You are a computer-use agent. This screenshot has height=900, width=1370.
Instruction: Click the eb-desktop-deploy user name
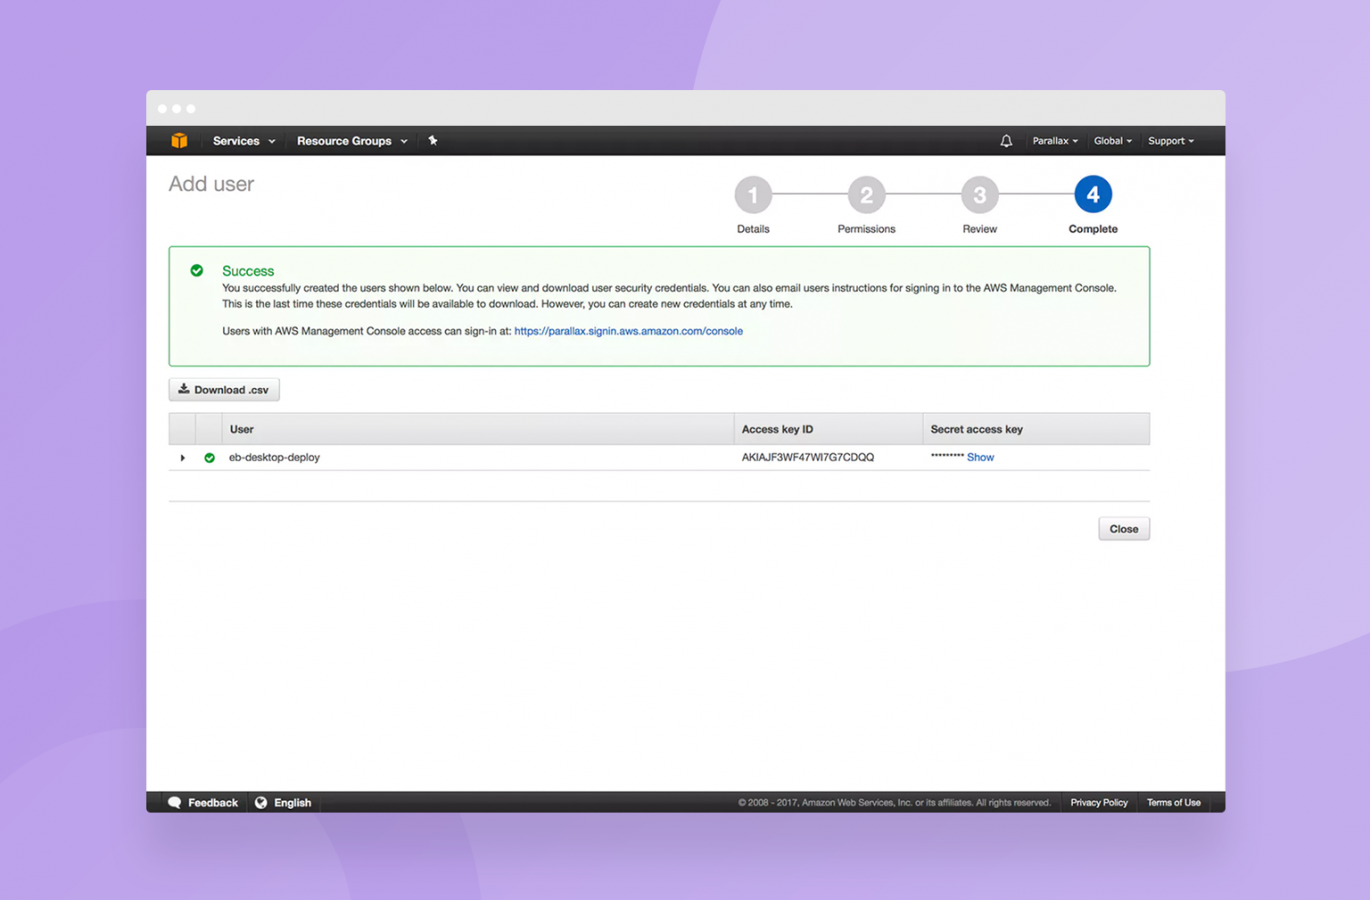click(x=274, y=457)
